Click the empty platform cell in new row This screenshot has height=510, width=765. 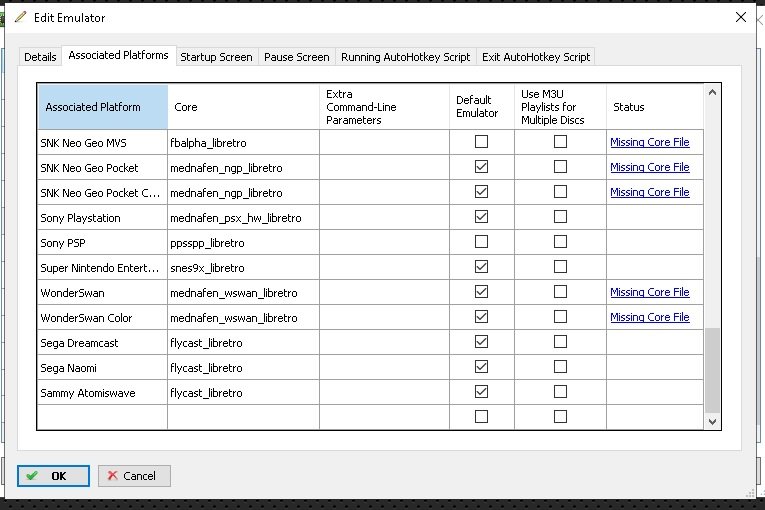(102, 417)
